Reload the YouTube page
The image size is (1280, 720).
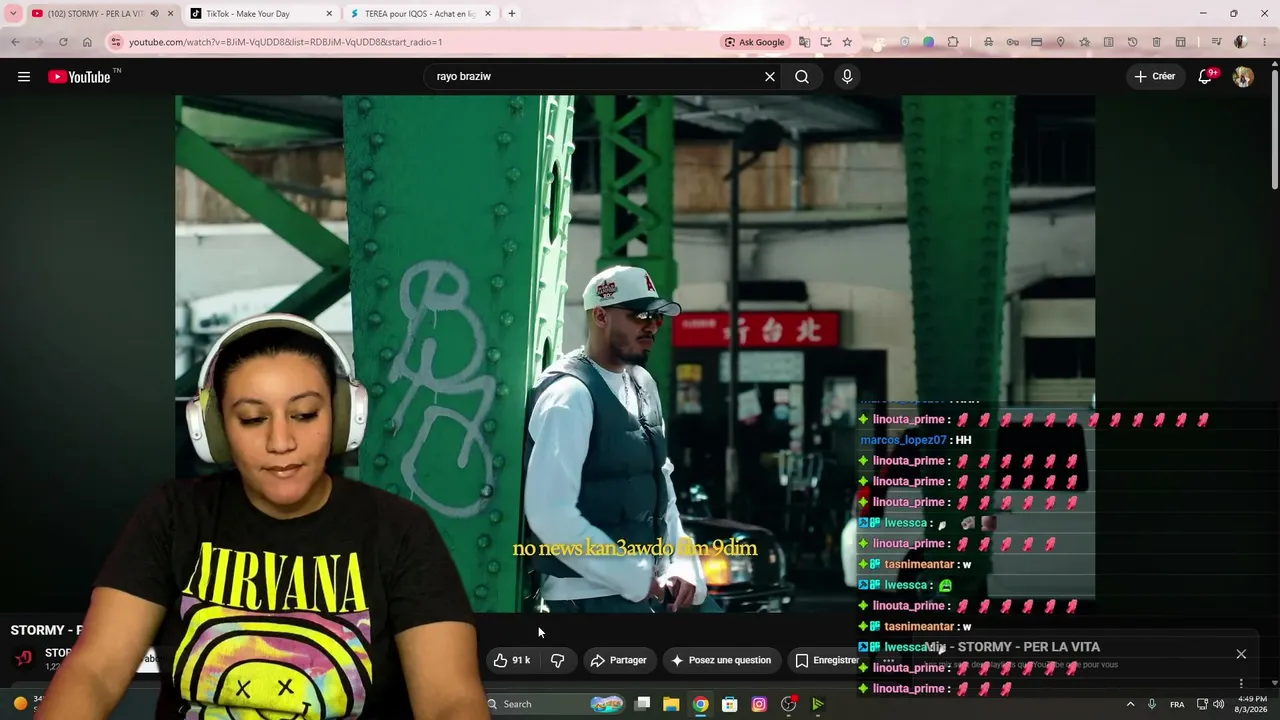point(63,42)
